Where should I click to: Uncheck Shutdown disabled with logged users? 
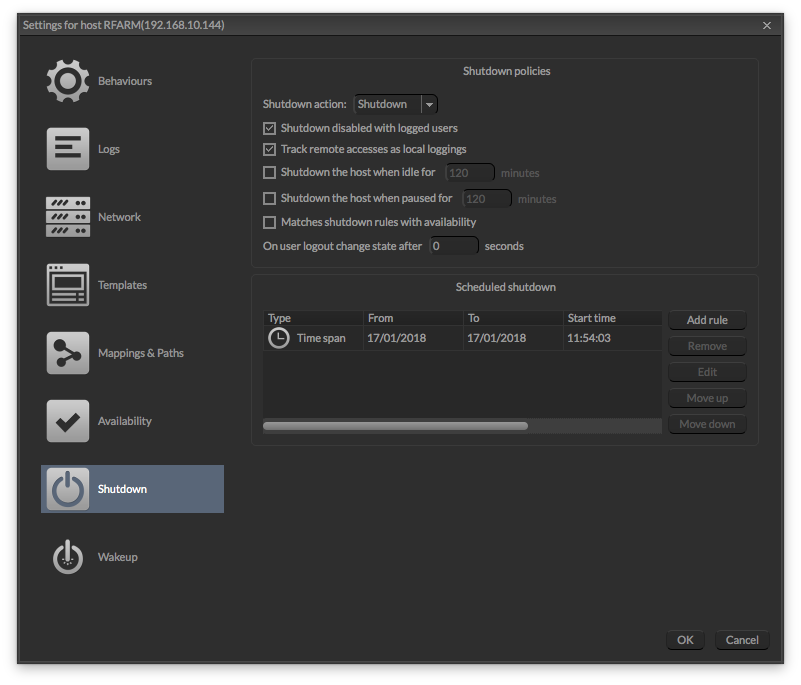[x=269, y=128]
